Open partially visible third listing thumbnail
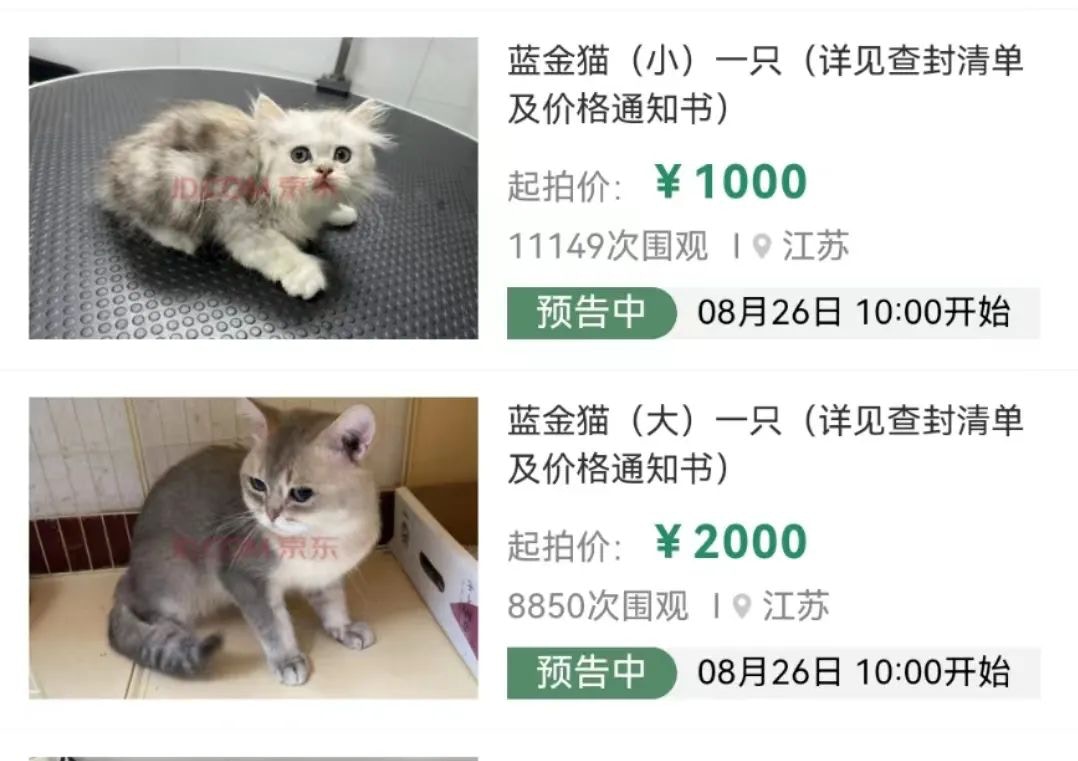The image size is (1078, 761). (253, 758)
